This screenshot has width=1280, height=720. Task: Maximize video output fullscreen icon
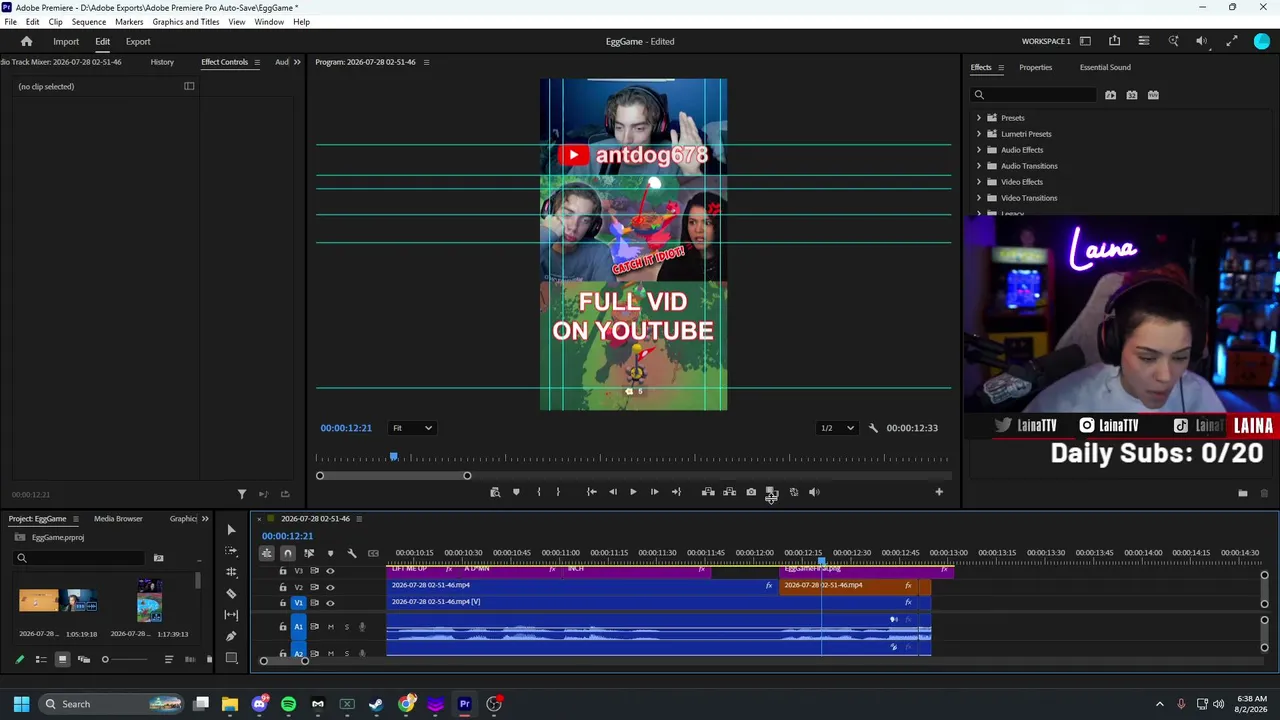[x=1232, y=41]
